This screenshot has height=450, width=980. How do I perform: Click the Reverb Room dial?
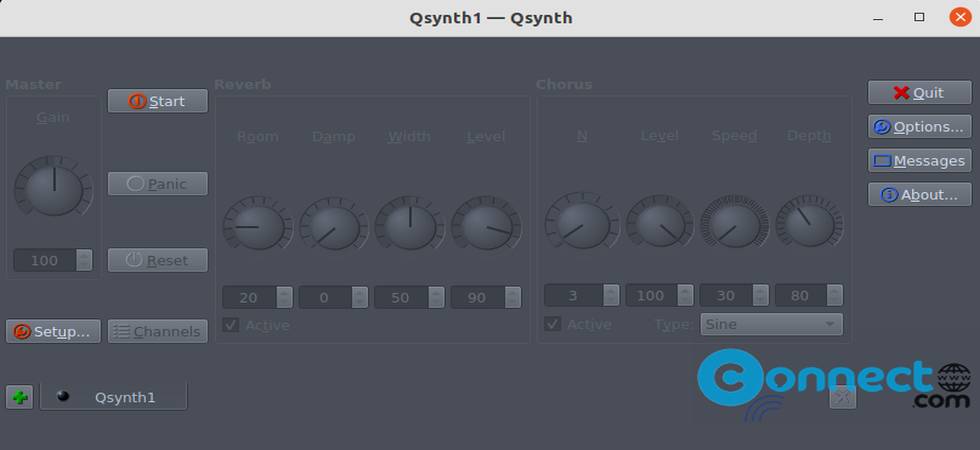click(258, 224)
